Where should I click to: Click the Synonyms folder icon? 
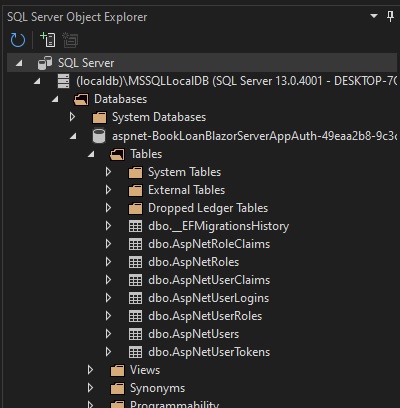coord(117,388)
